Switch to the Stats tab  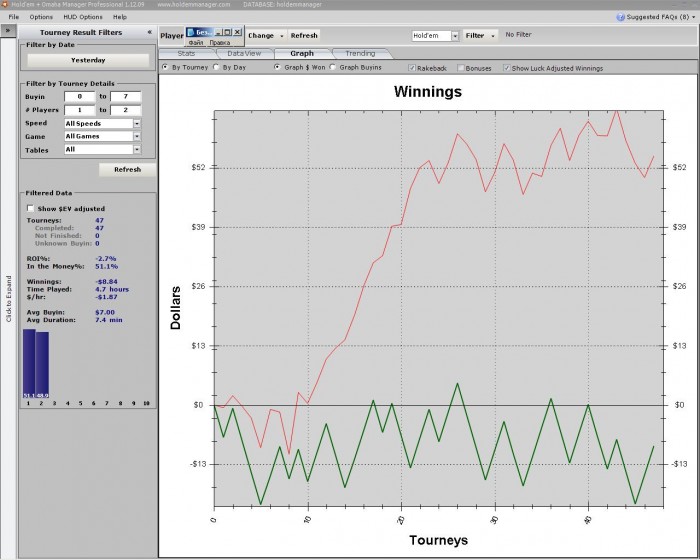[186, 53]
